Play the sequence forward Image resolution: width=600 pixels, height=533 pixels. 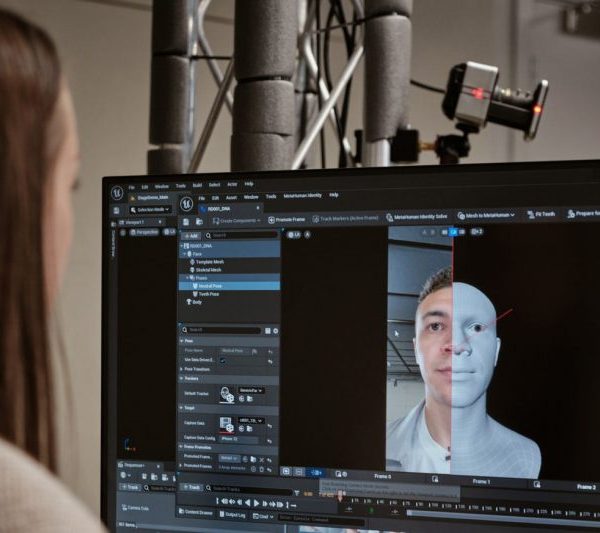point(256,503)
